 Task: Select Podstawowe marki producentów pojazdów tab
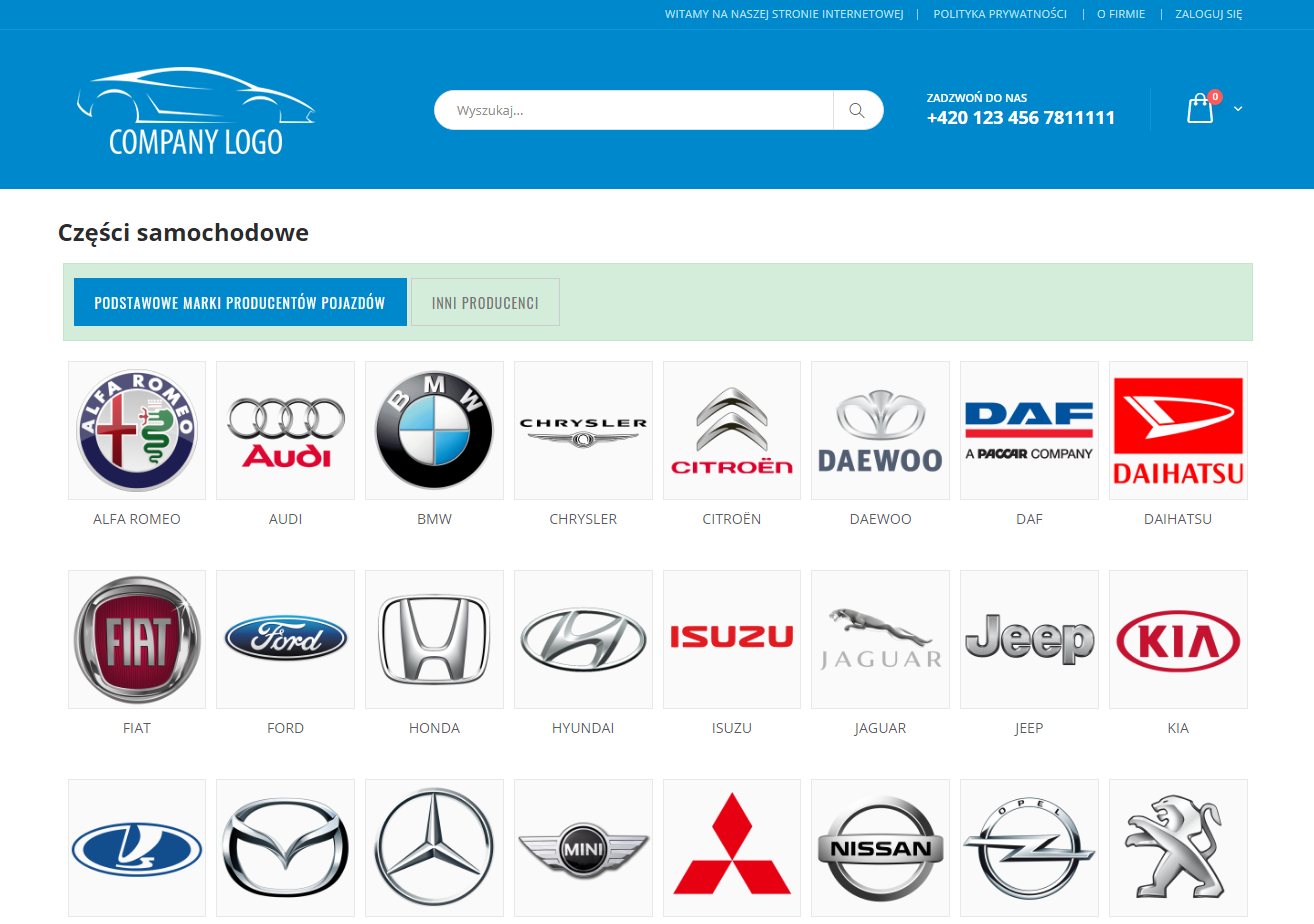(240, 302)
